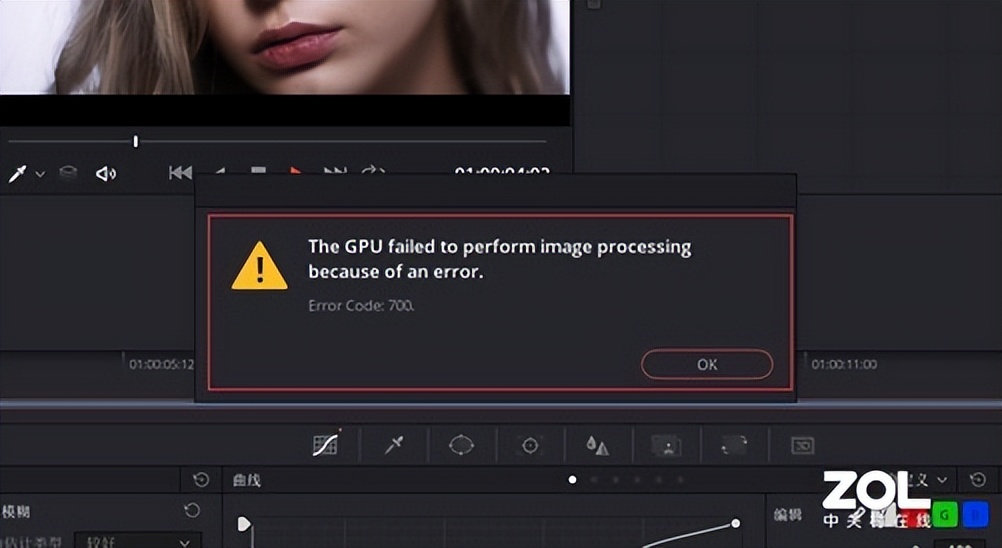Viewport: 1002px width, 548px height.
Task: Open the Blur palette droplet icon
Action: tap(597, 445)
